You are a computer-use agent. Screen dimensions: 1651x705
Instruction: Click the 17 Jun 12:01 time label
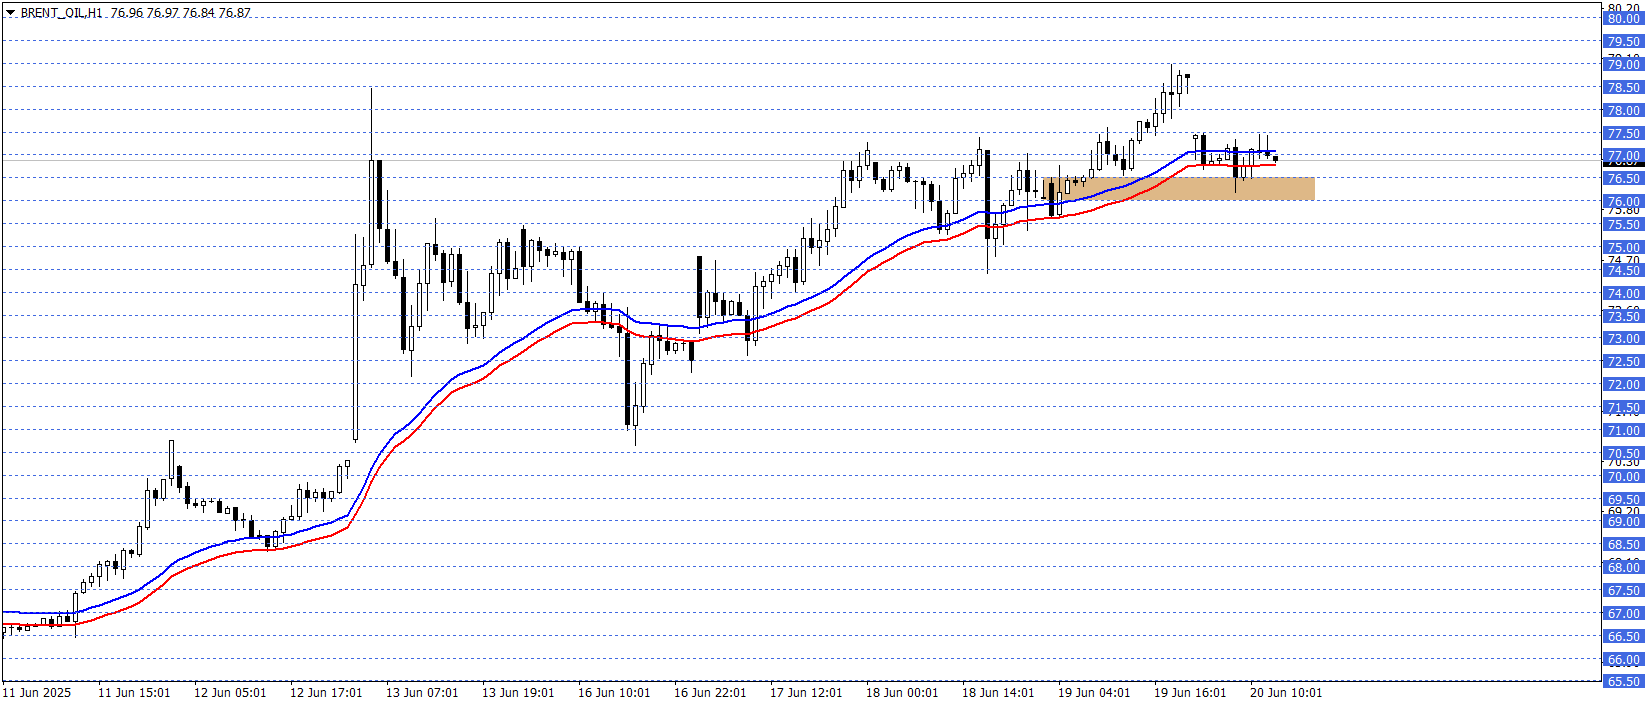click(806, 693)
